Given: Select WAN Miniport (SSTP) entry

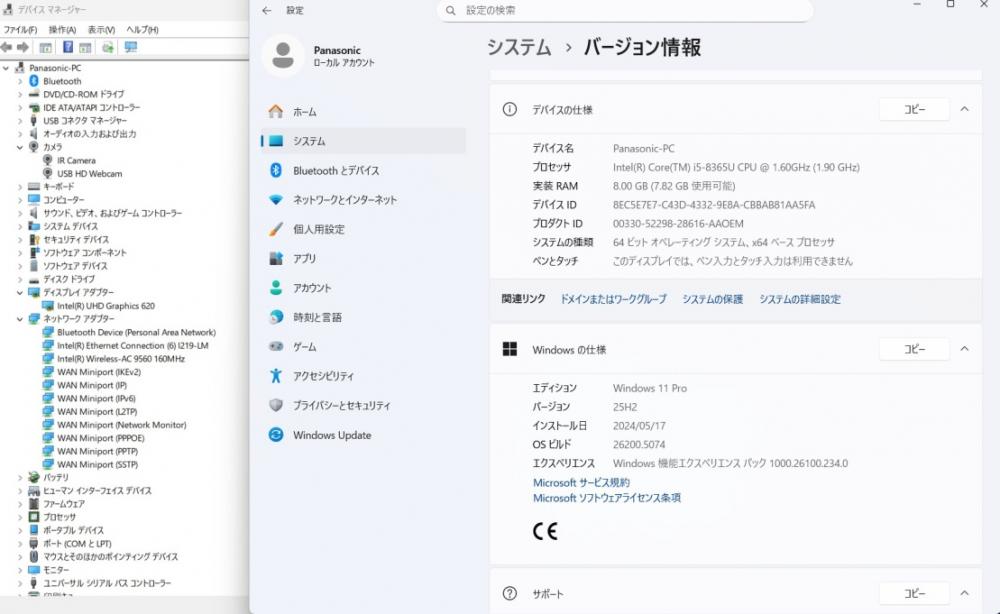Looking at the screenshot, I should pos(98,464).
